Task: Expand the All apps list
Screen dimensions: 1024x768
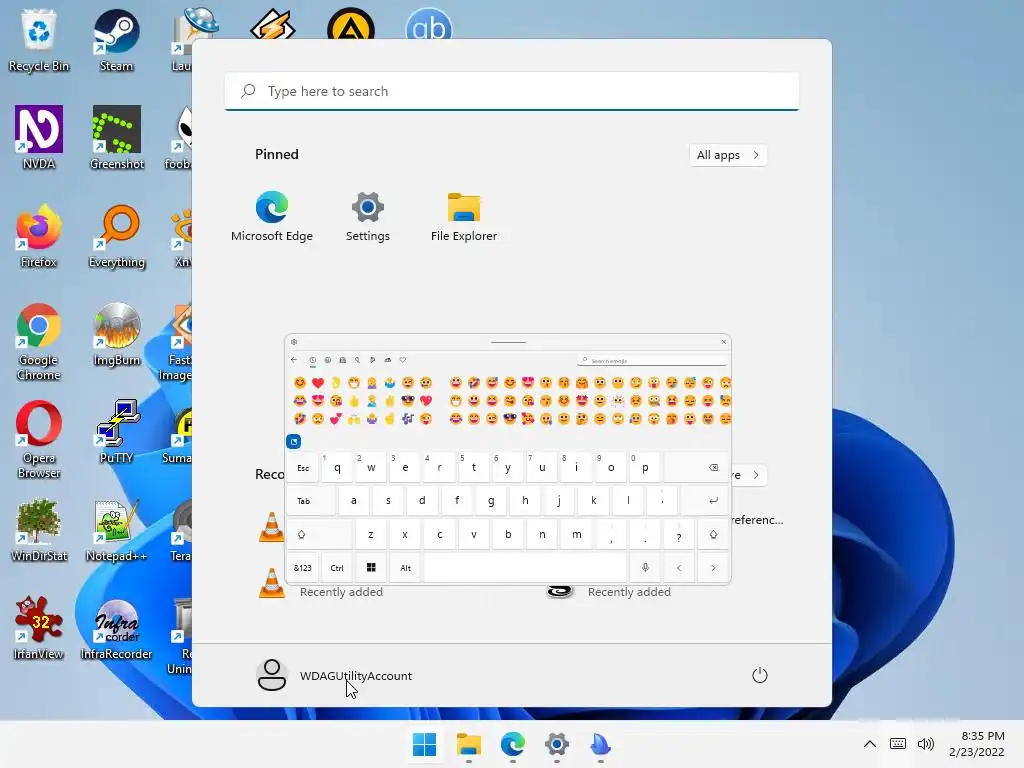Action: click(x=728, y=155)
